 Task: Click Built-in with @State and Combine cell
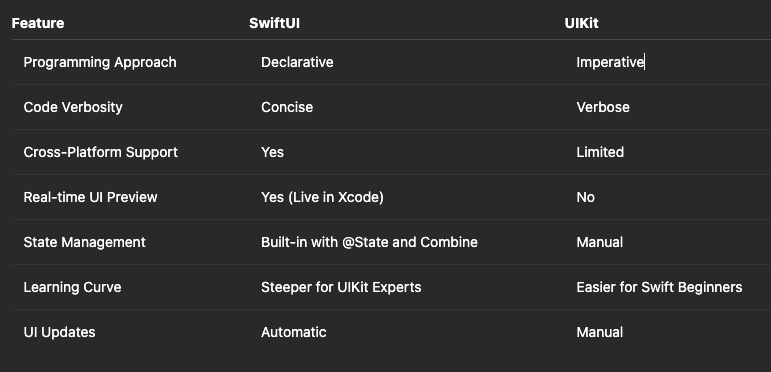point(369,242)
